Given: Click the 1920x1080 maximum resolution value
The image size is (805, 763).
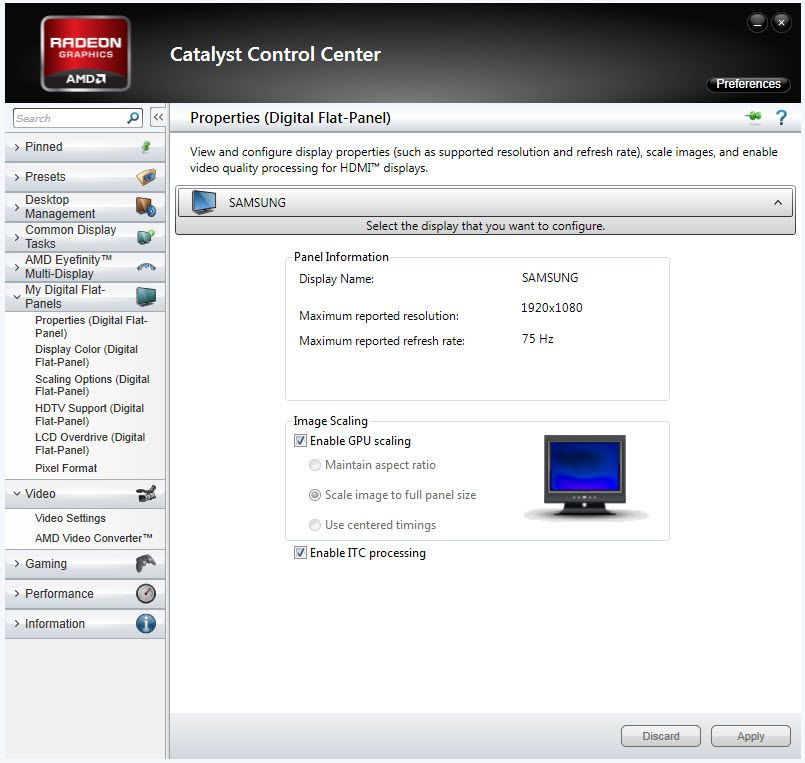Looking at the screenshot, I should [x=551, y=308].
